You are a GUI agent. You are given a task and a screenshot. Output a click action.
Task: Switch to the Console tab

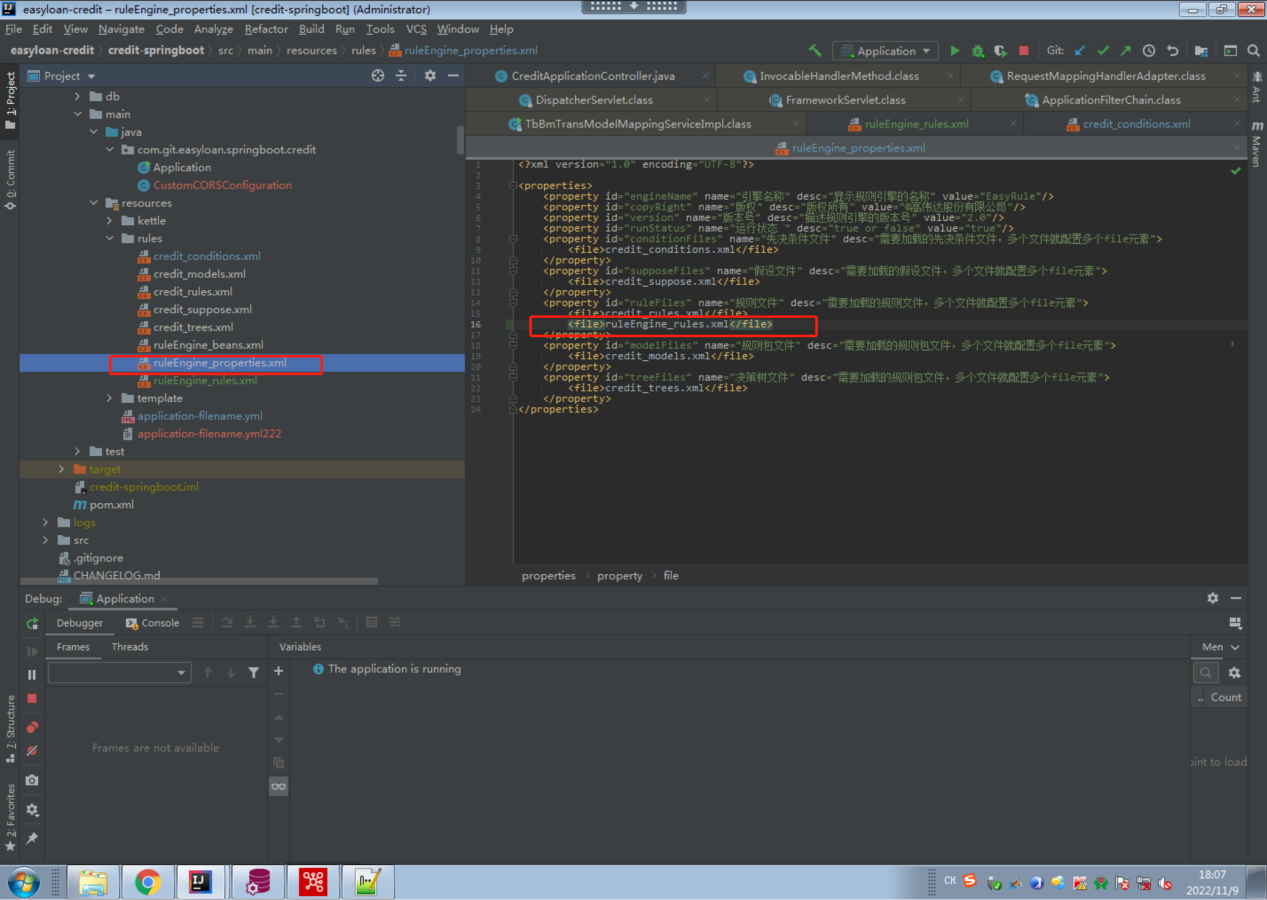coord(153,623)
